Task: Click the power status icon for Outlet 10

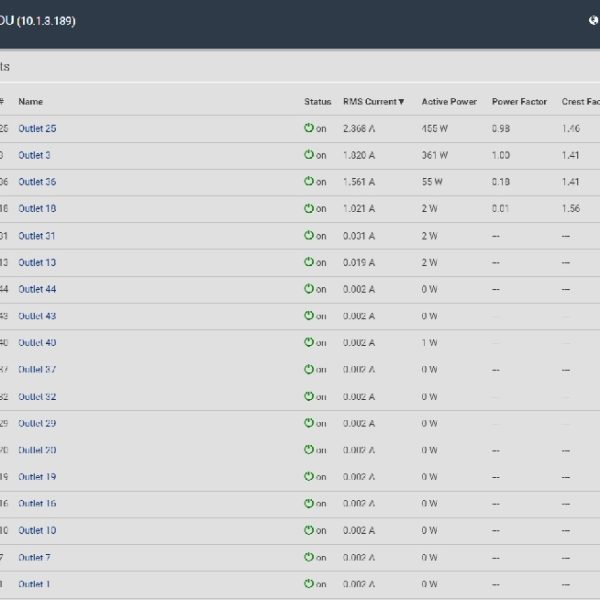Action: point(309,530)
